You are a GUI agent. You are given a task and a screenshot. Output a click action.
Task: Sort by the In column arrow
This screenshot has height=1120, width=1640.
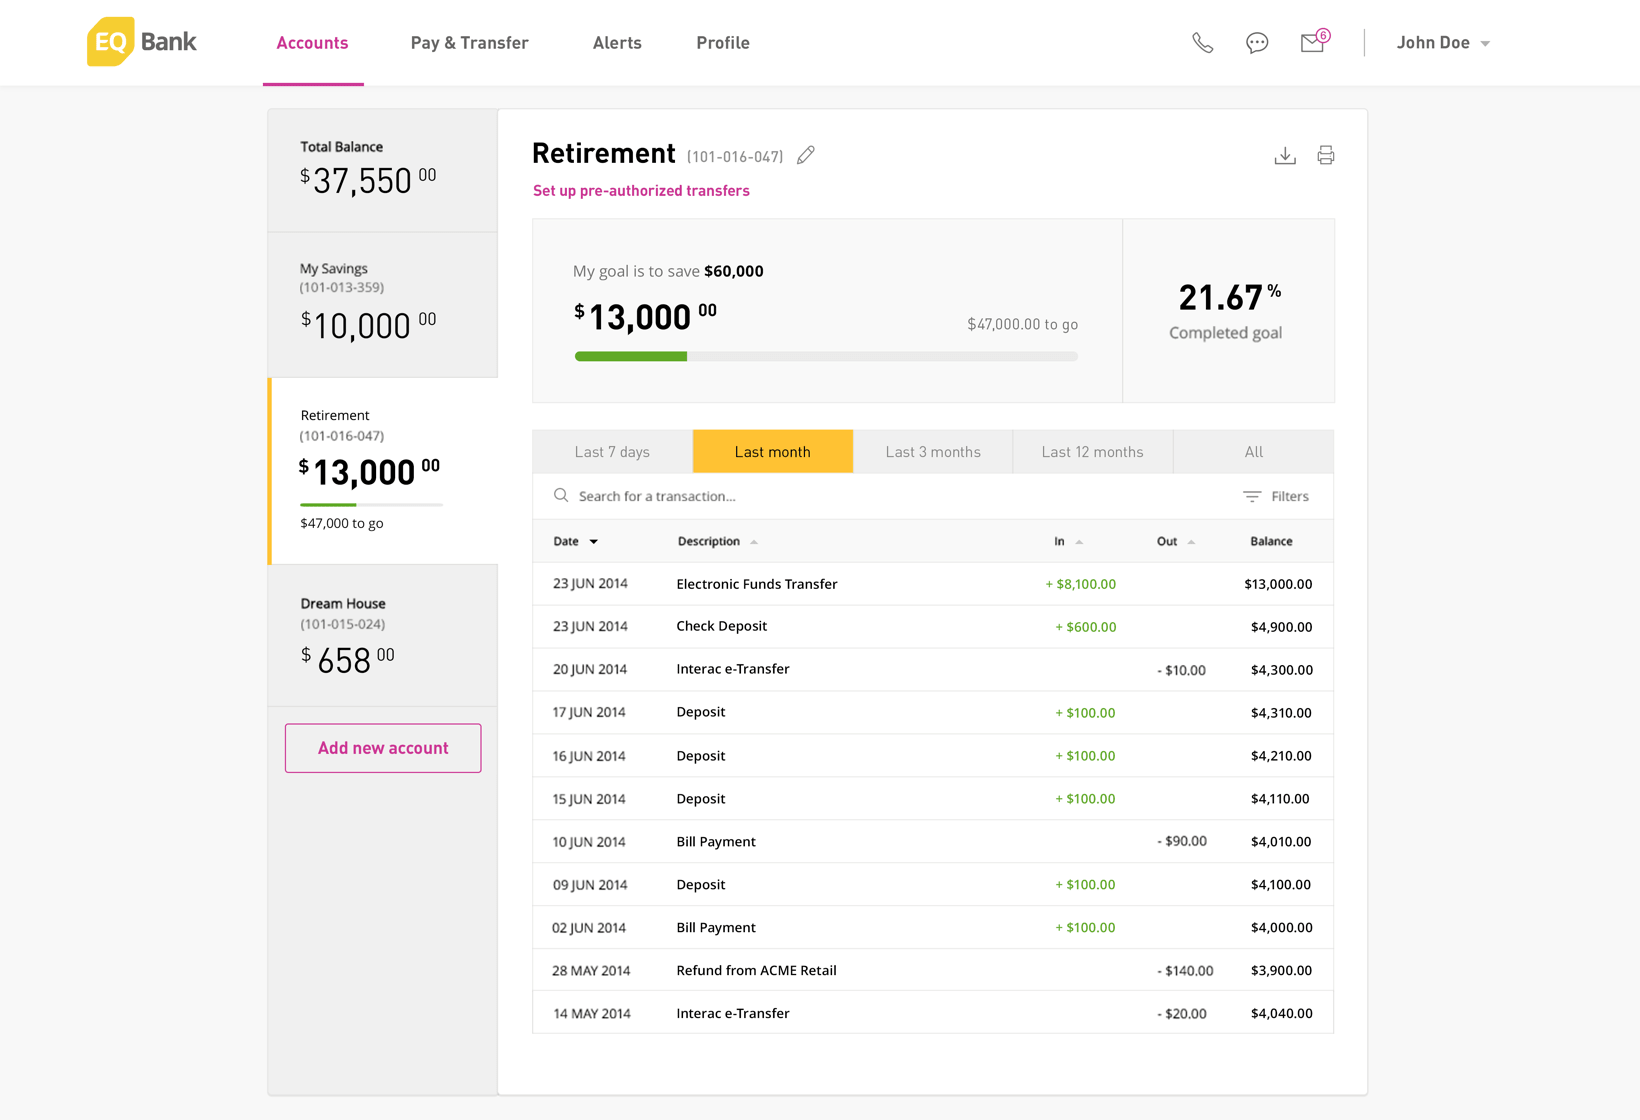1079,542
